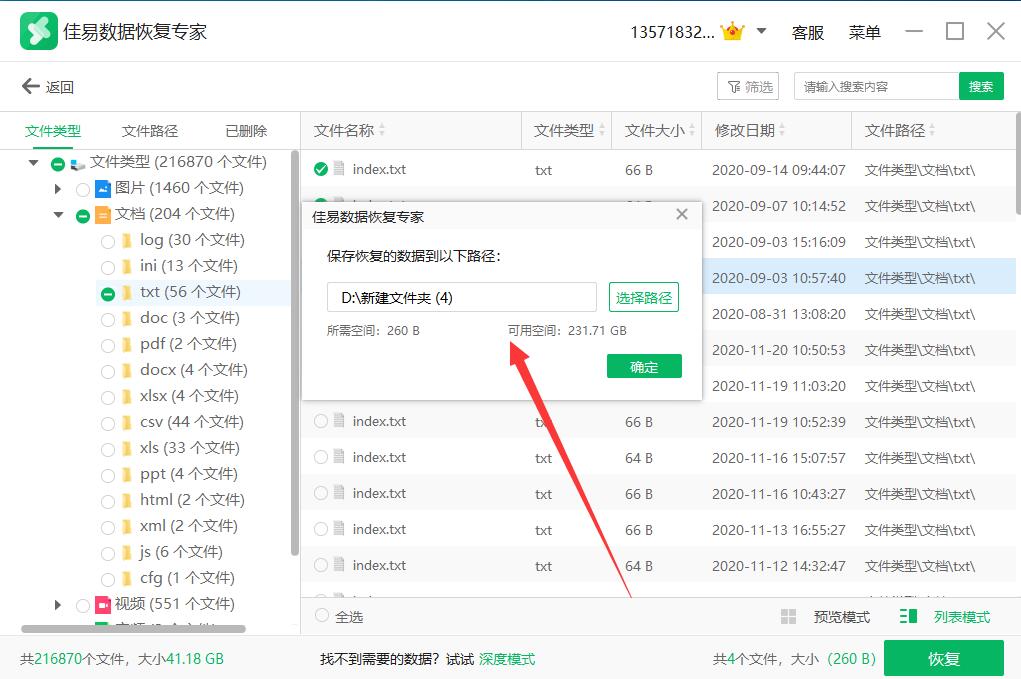The image size is (1021, 679).
Task: Check the csv (44 个文件) checkbox
Action: point(108,423)
